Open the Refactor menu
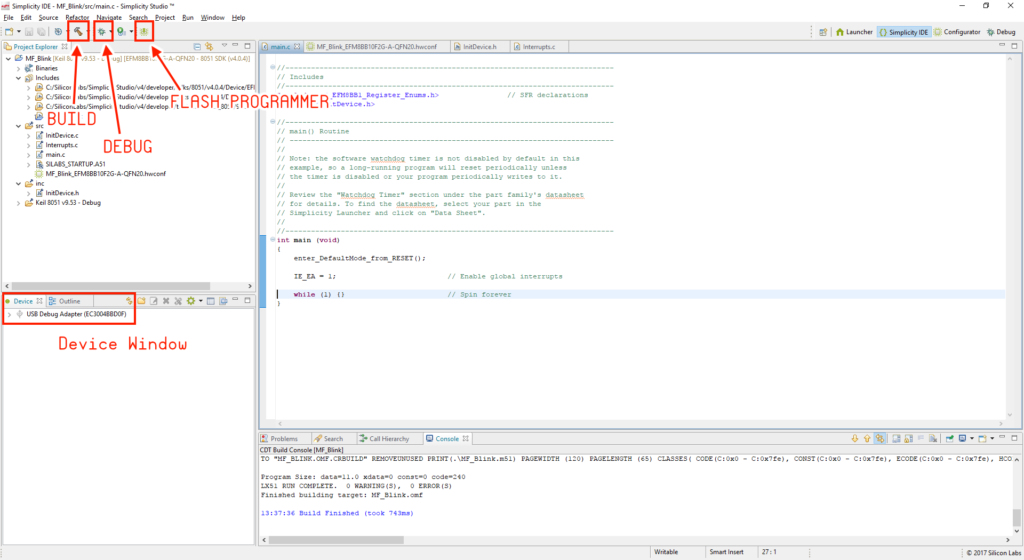 [77, 17]
